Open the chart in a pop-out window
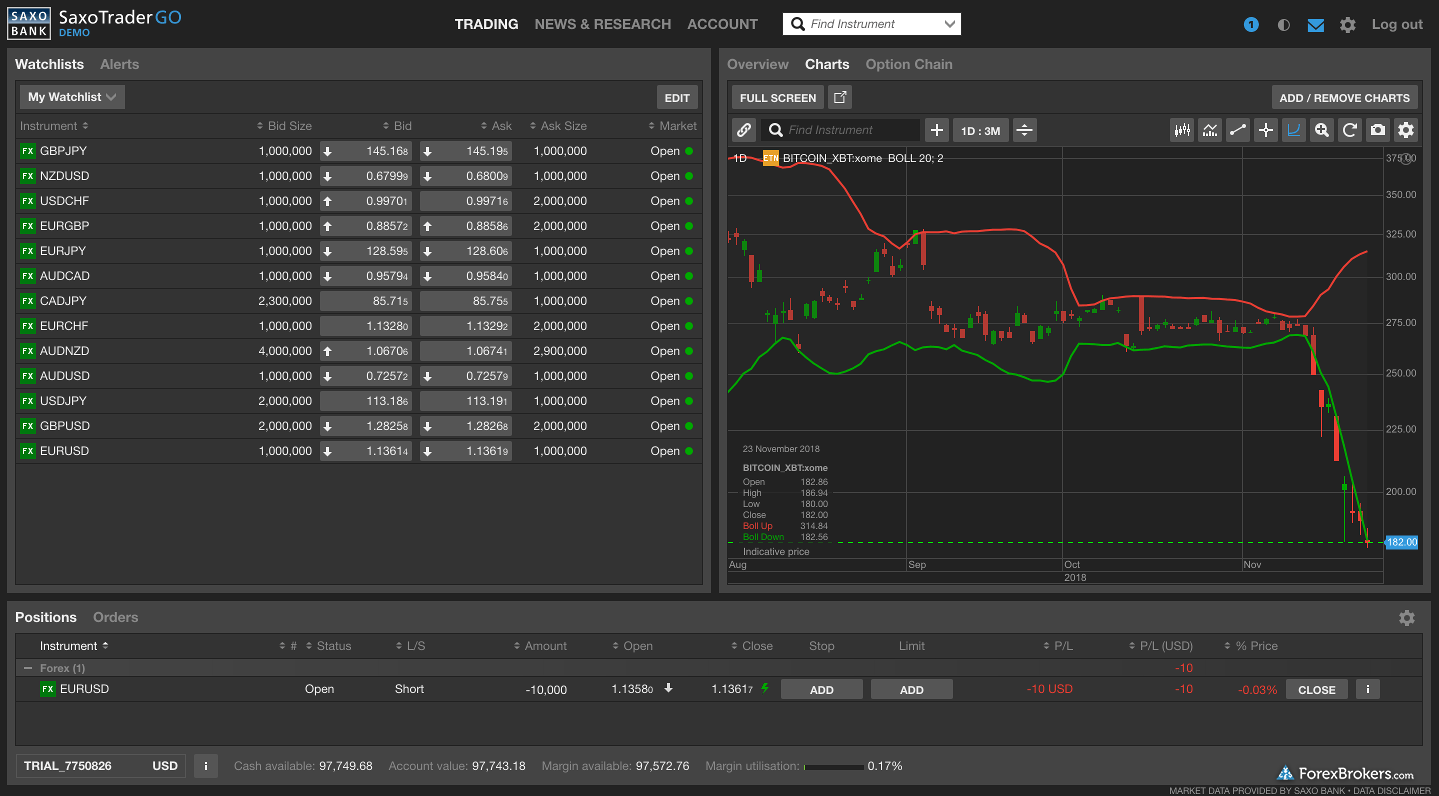This screenshot has width=1439, height=796. [840, 97]
